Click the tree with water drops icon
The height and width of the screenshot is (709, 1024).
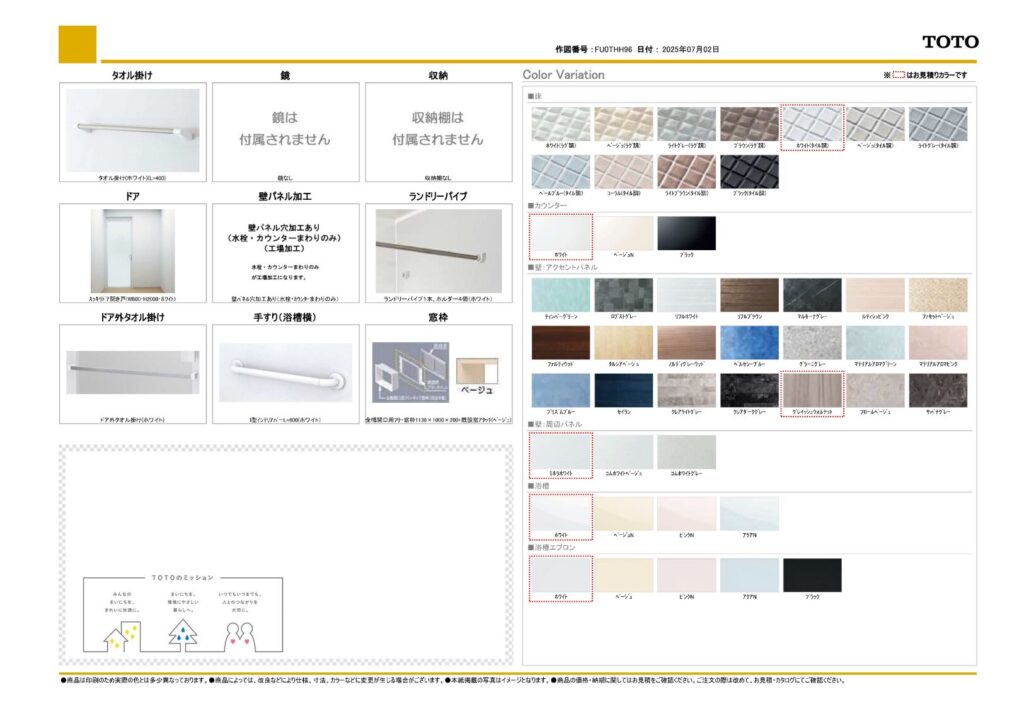pyautogui.click(x=182, y=630)
